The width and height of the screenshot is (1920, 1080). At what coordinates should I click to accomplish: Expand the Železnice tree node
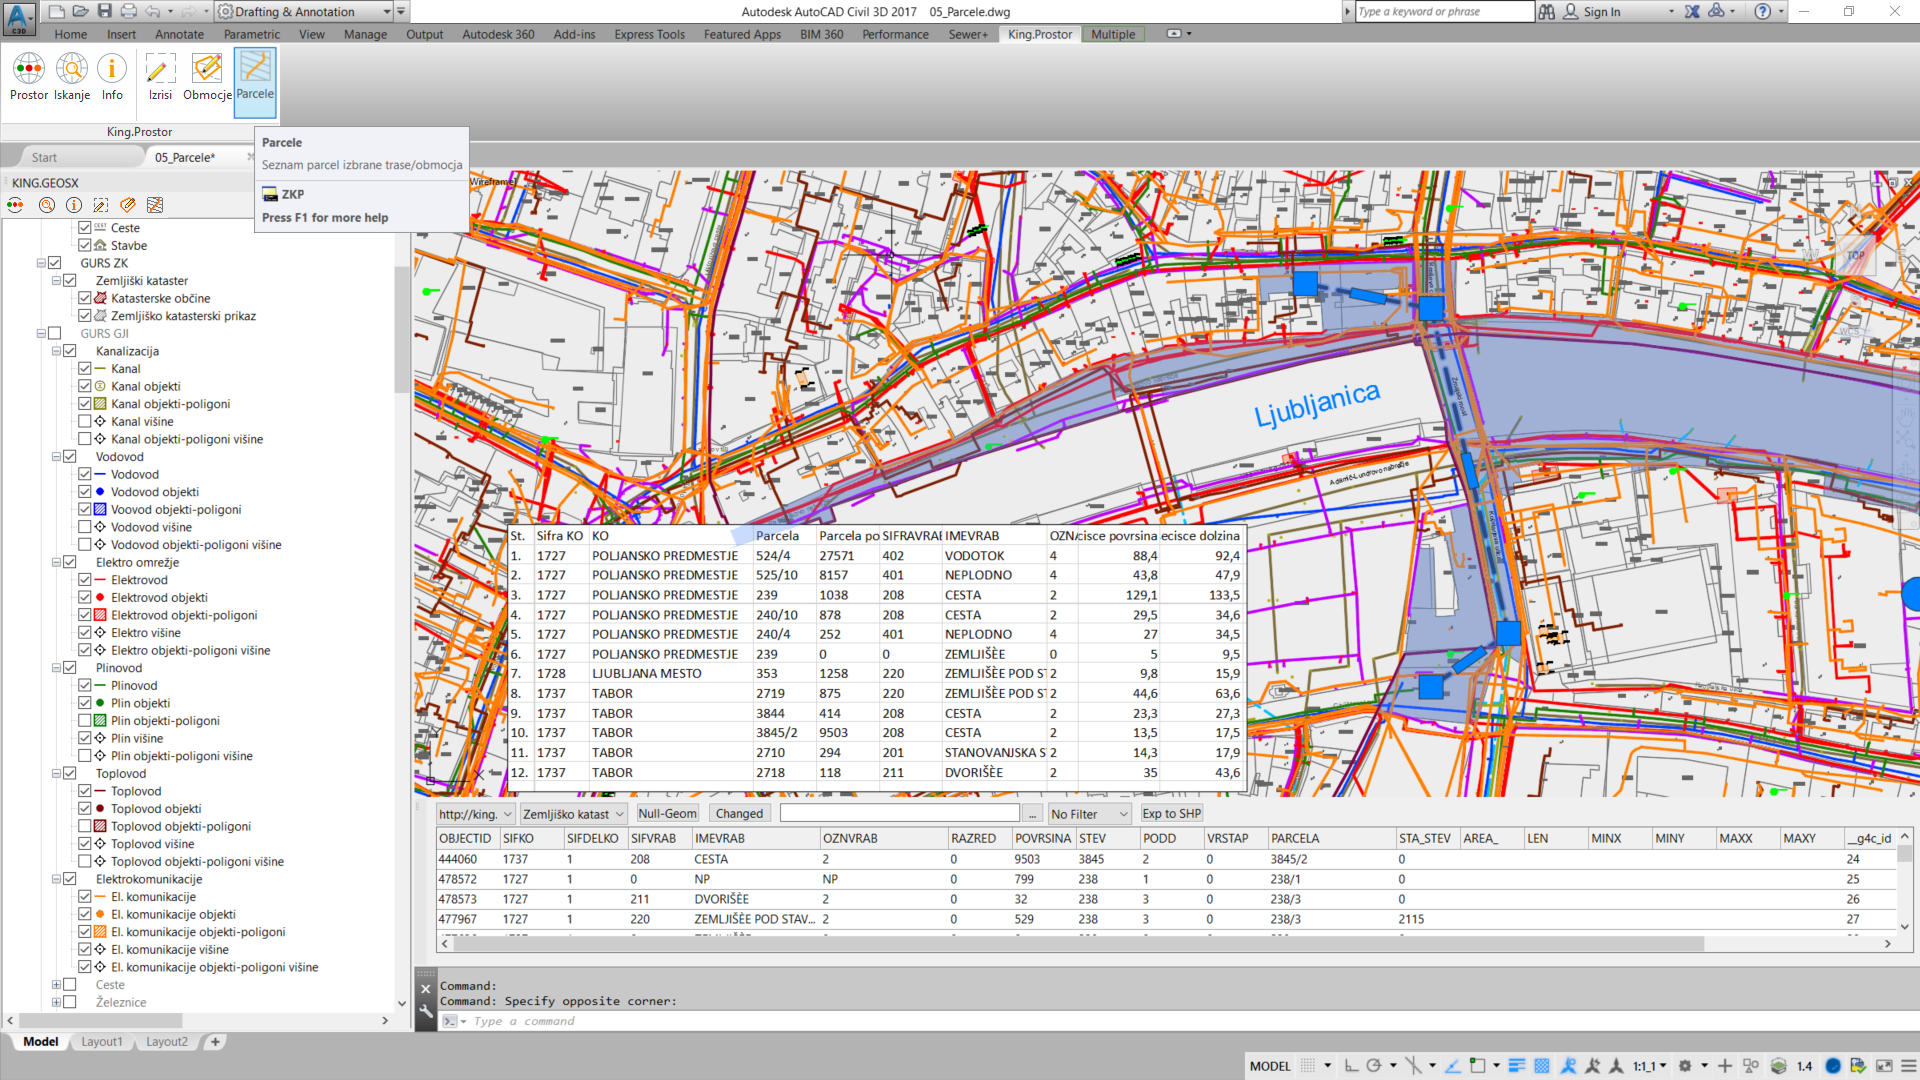pos(56,1002)
